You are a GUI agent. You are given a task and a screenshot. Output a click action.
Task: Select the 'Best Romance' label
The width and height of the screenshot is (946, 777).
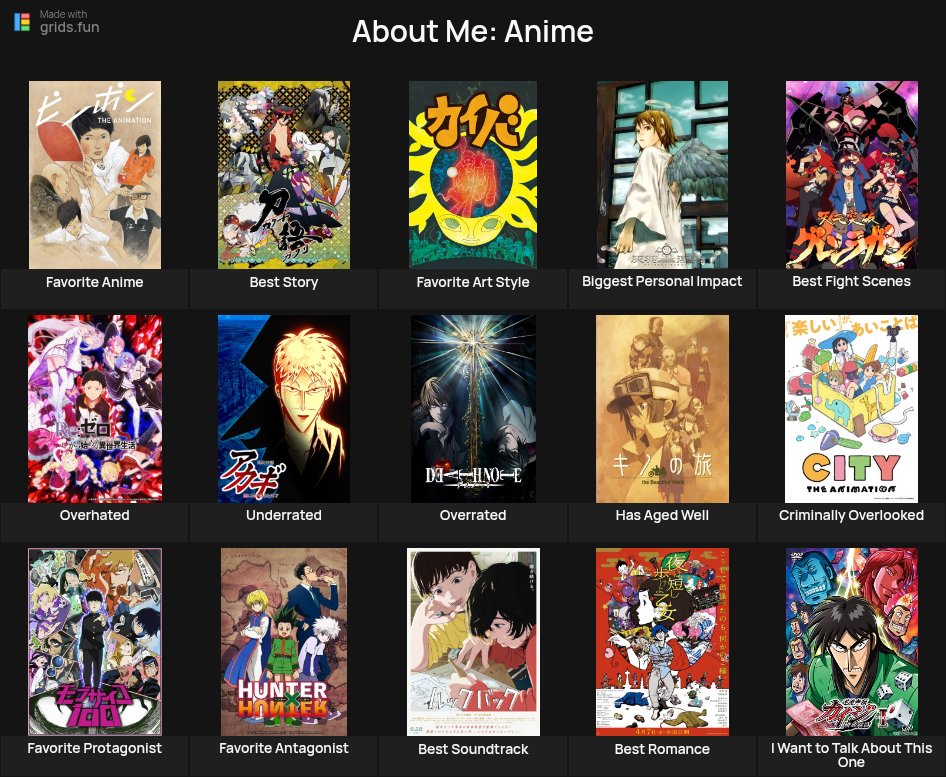pos(662,749)
